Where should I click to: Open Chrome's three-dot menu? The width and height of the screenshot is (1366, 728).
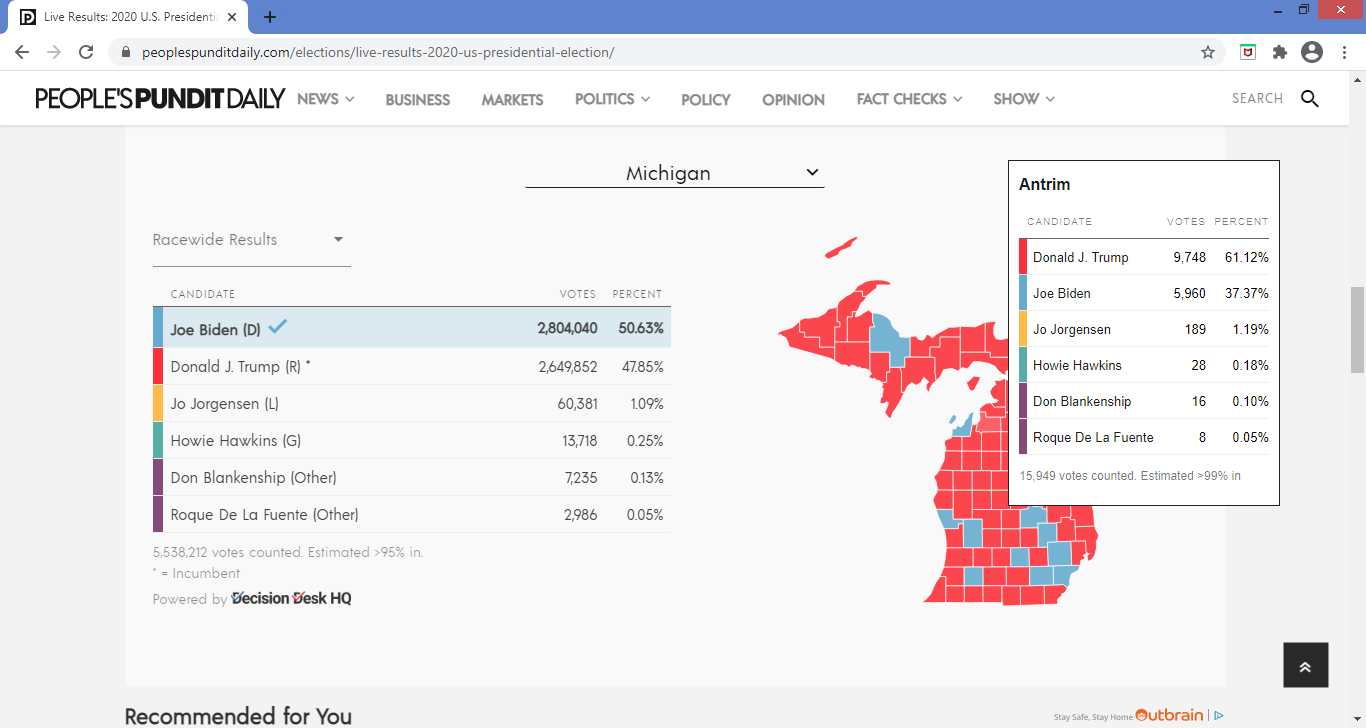point(1342,52)
